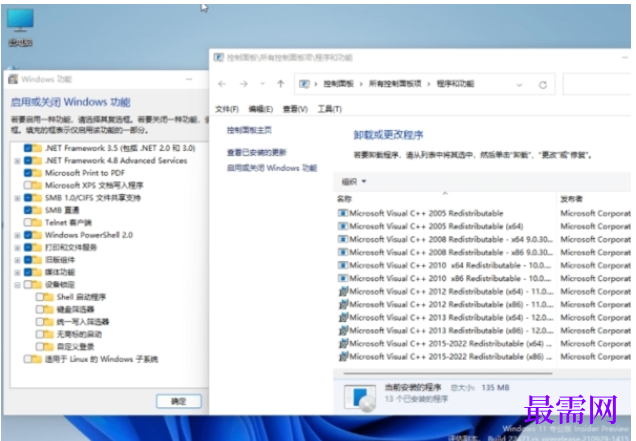Image resolution: width=636 pixels, height=441 pixels.
Task: Check the Shell Launcher checkbox
Action: coord(40,297)
